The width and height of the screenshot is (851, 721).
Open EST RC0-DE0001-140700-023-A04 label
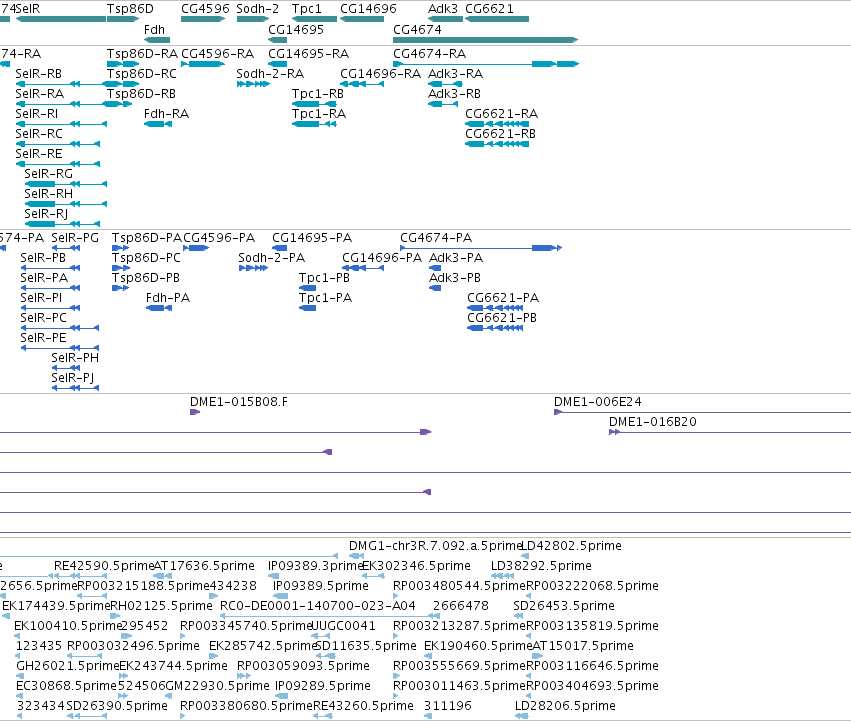click(317, 605)
